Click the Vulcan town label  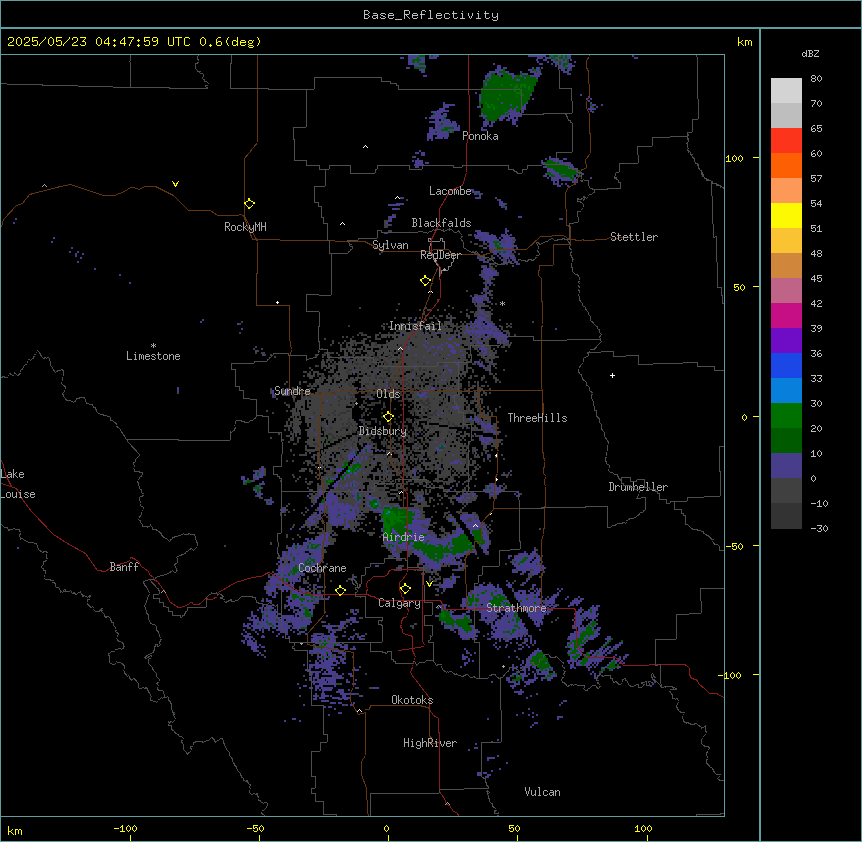point(542,792)
